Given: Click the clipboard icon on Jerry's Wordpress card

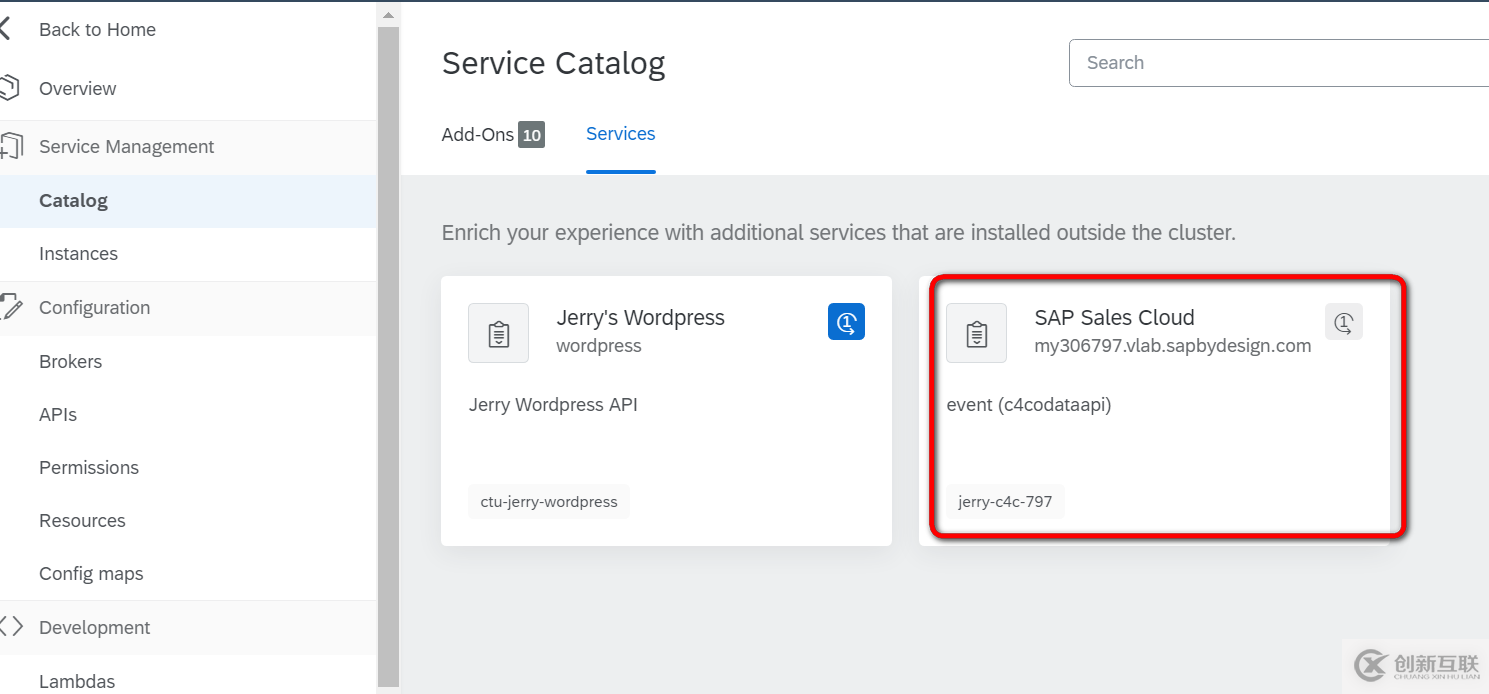Looking at the screenshot, I should (498, 333).
